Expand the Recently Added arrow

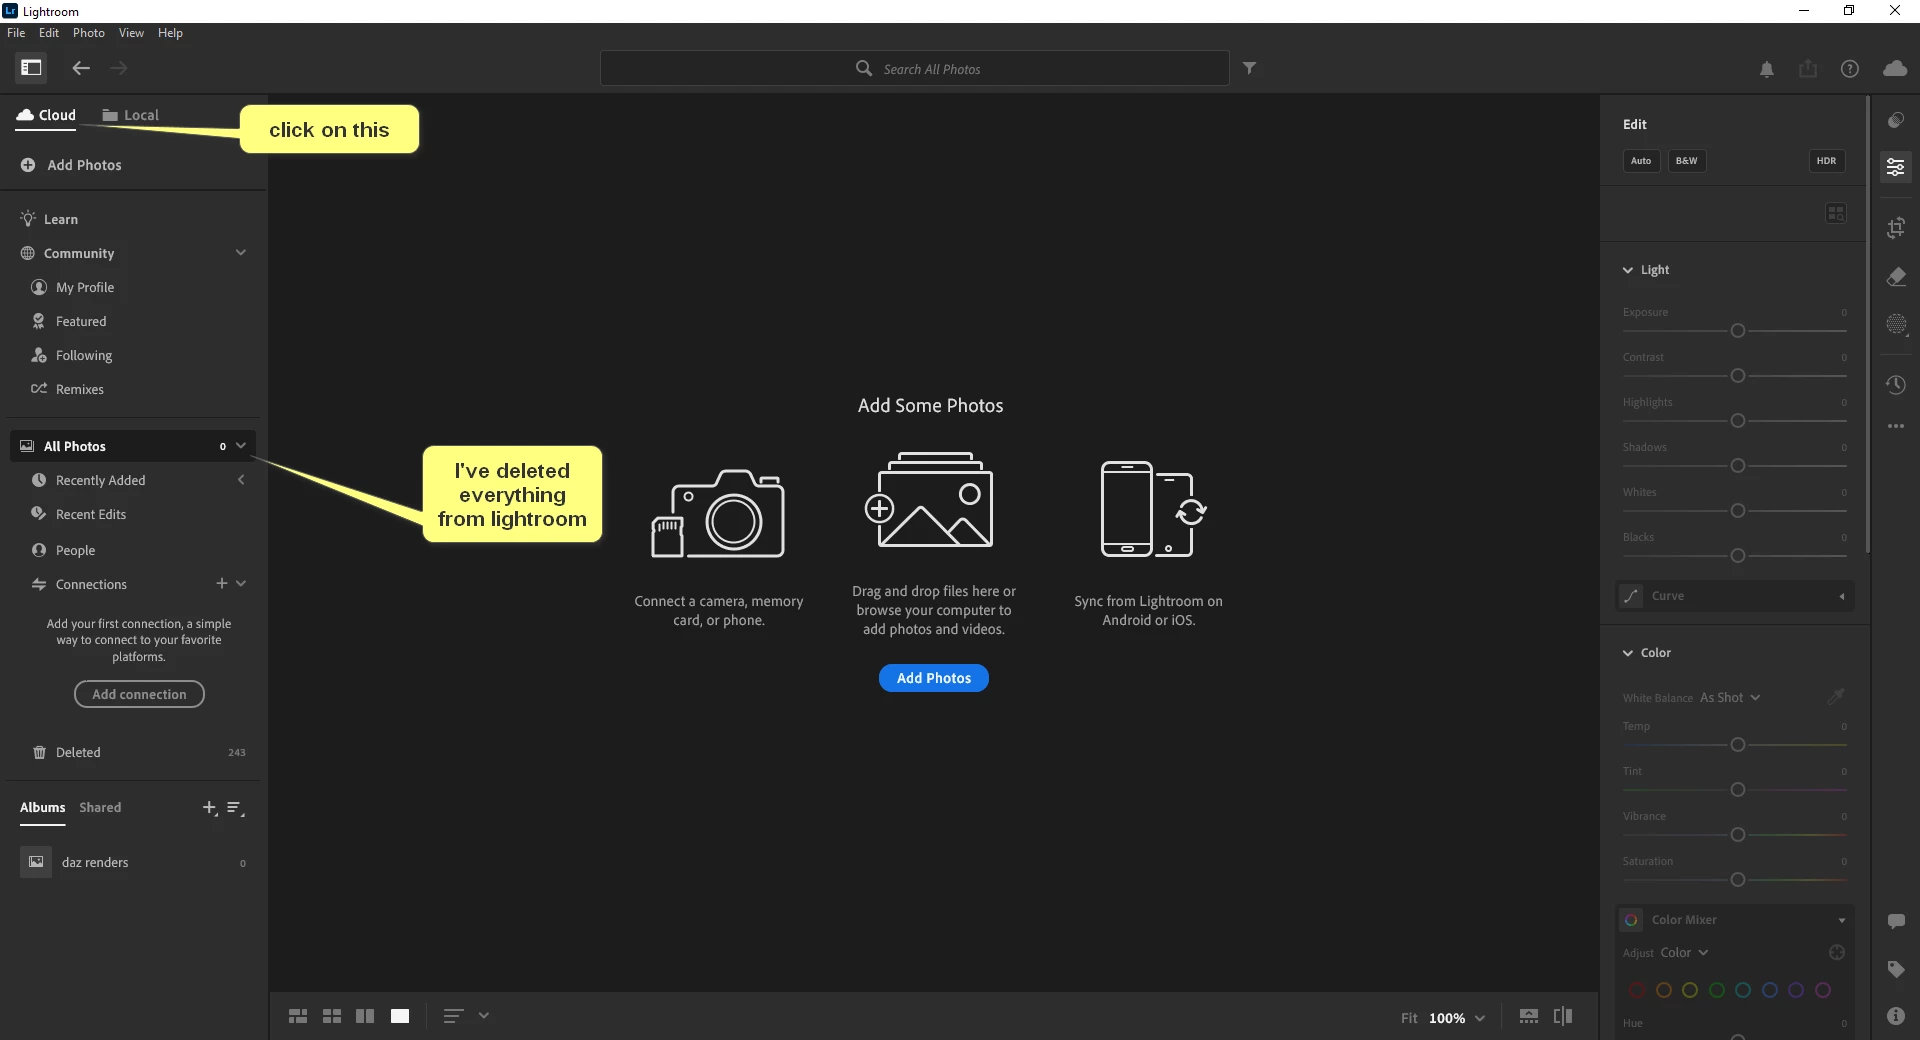[241, 480]
